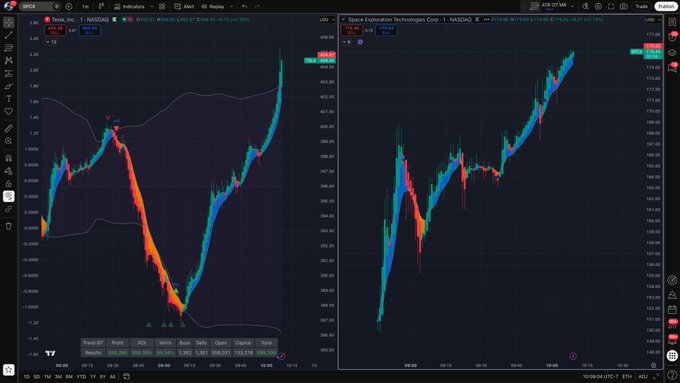680x383 pixels.
Task: Select the 5D date range tab
Action: click(x=37, y=376)
